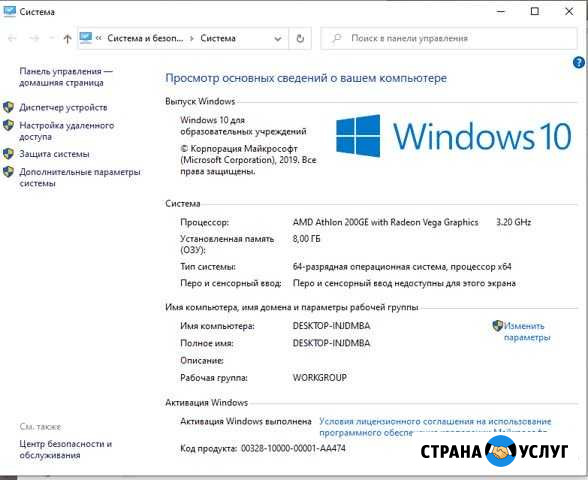The image size is (588, 480).
Task: Click 'Windows 10 для образовательных учреждений' edition text
Action: 243,126
